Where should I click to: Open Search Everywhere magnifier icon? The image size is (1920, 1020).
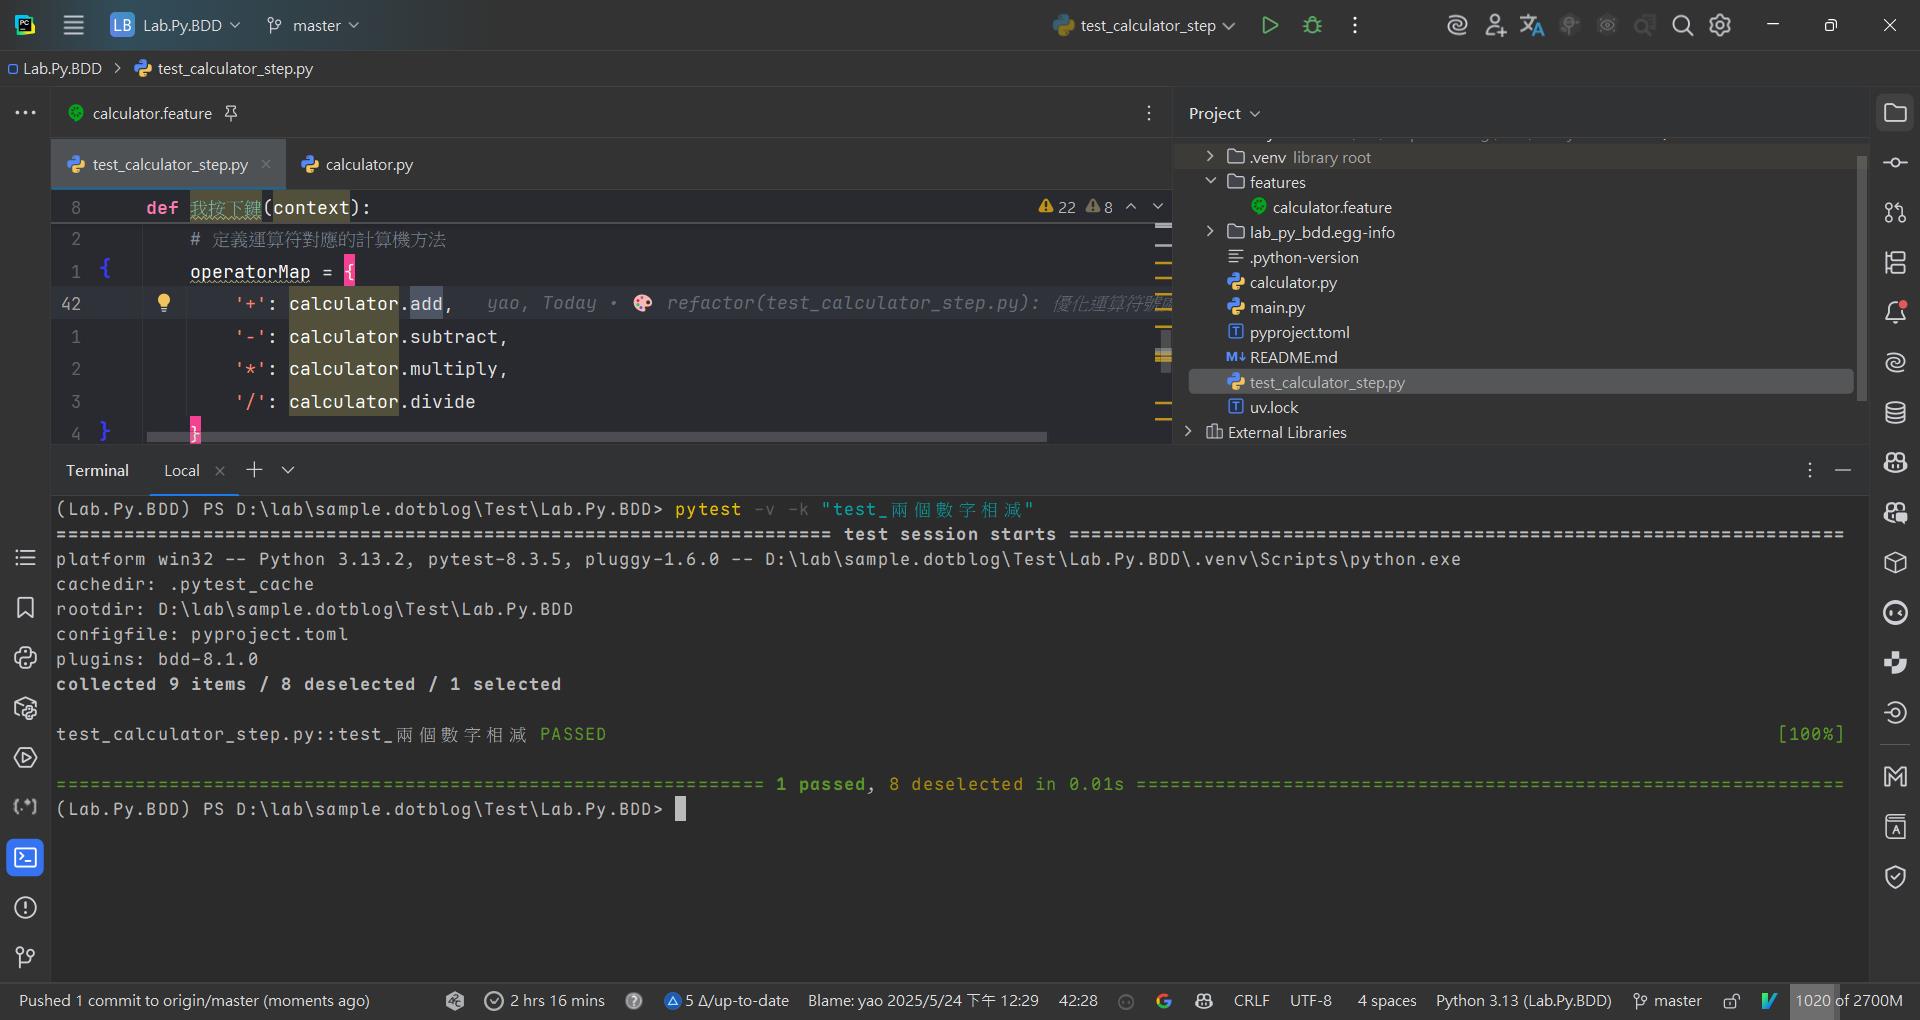click(1682, 25)
